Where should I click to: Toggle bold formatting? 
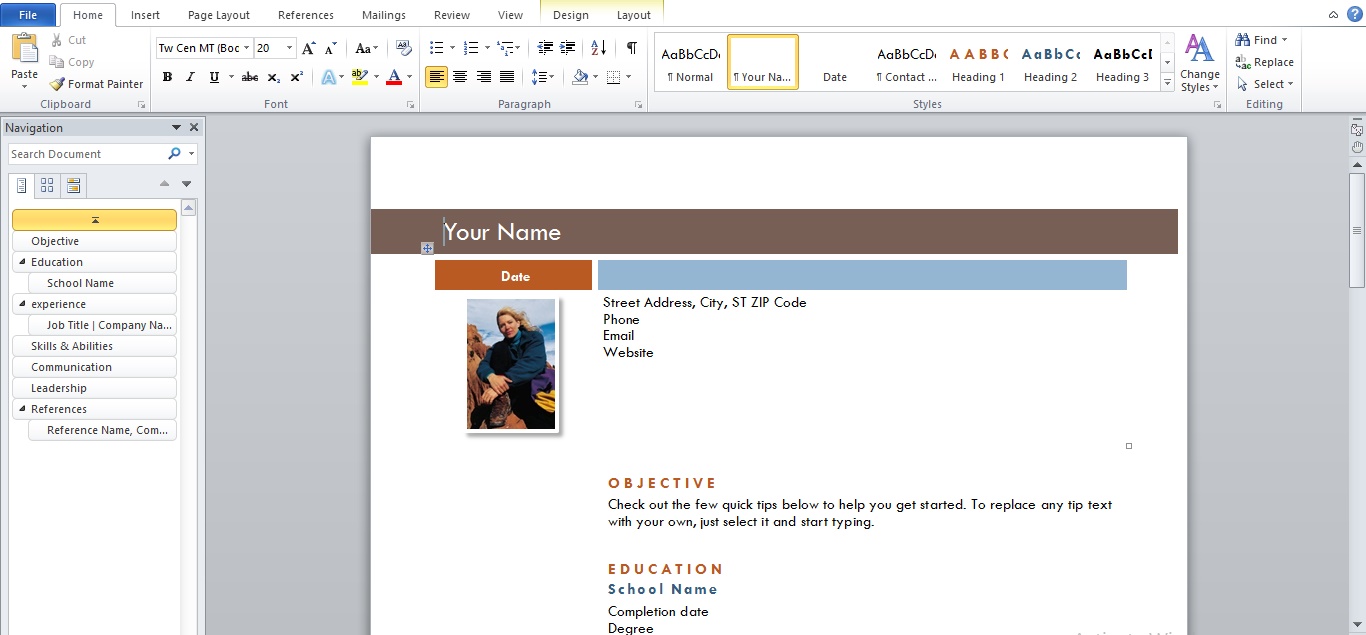167,77
